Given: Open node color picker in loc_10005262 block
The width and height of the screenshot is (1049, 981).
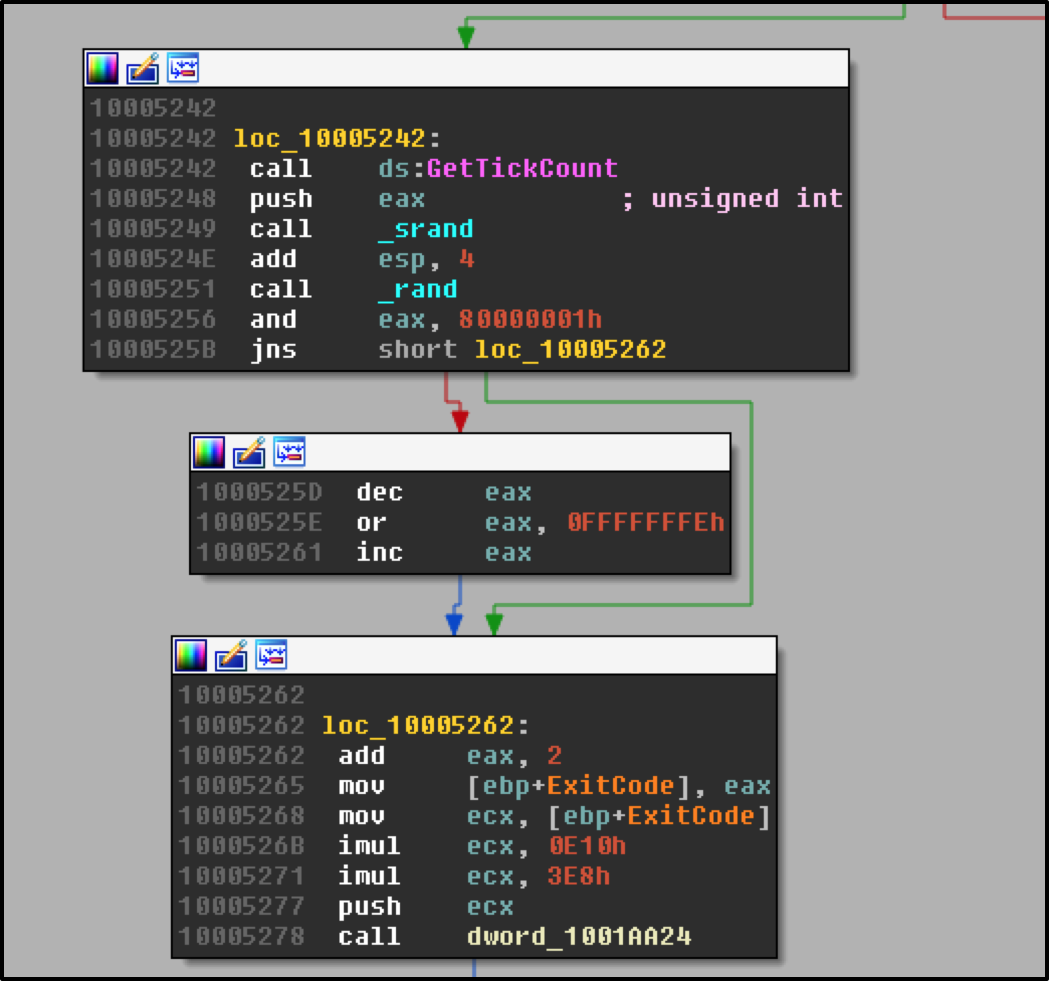Looking at the screenshot, I should coord(192,656).
